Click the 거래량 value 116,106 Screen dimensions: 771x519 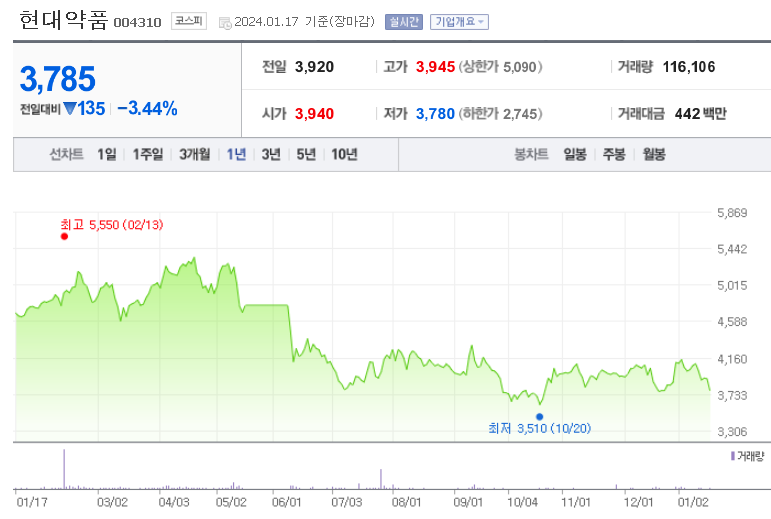point(689,67)
